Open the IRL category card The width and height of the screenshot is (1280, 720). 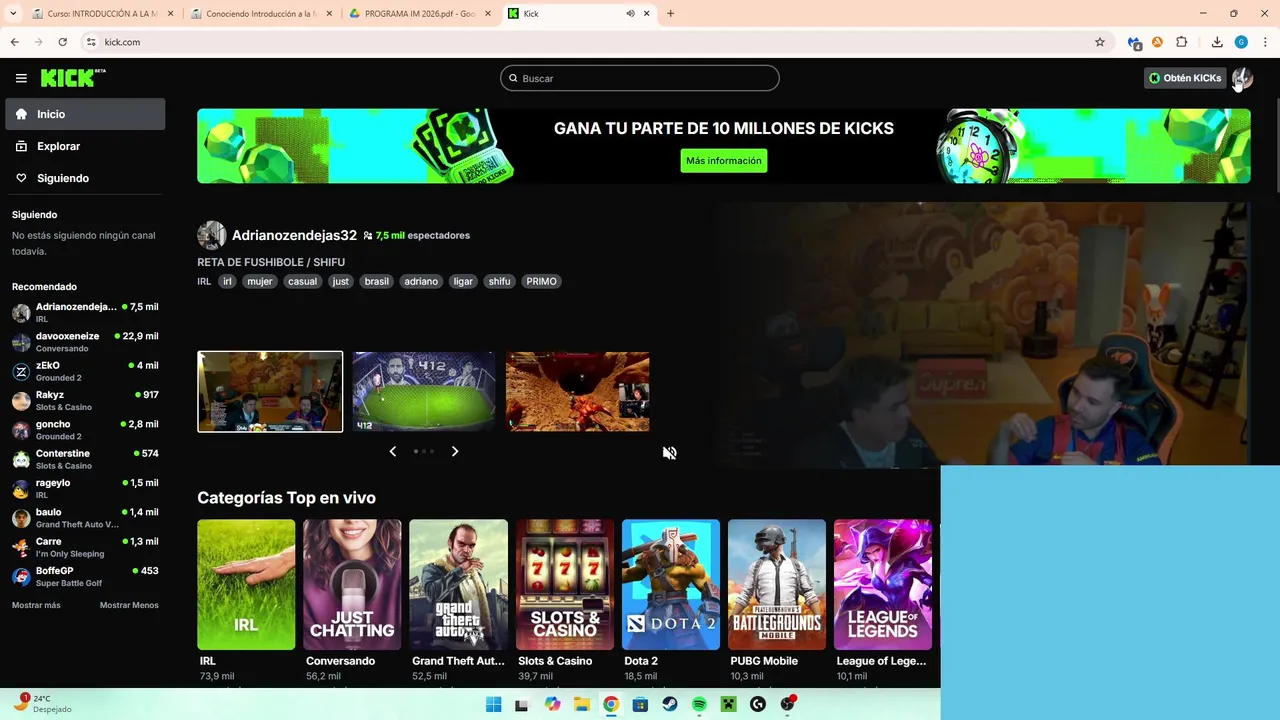point(246,585)
